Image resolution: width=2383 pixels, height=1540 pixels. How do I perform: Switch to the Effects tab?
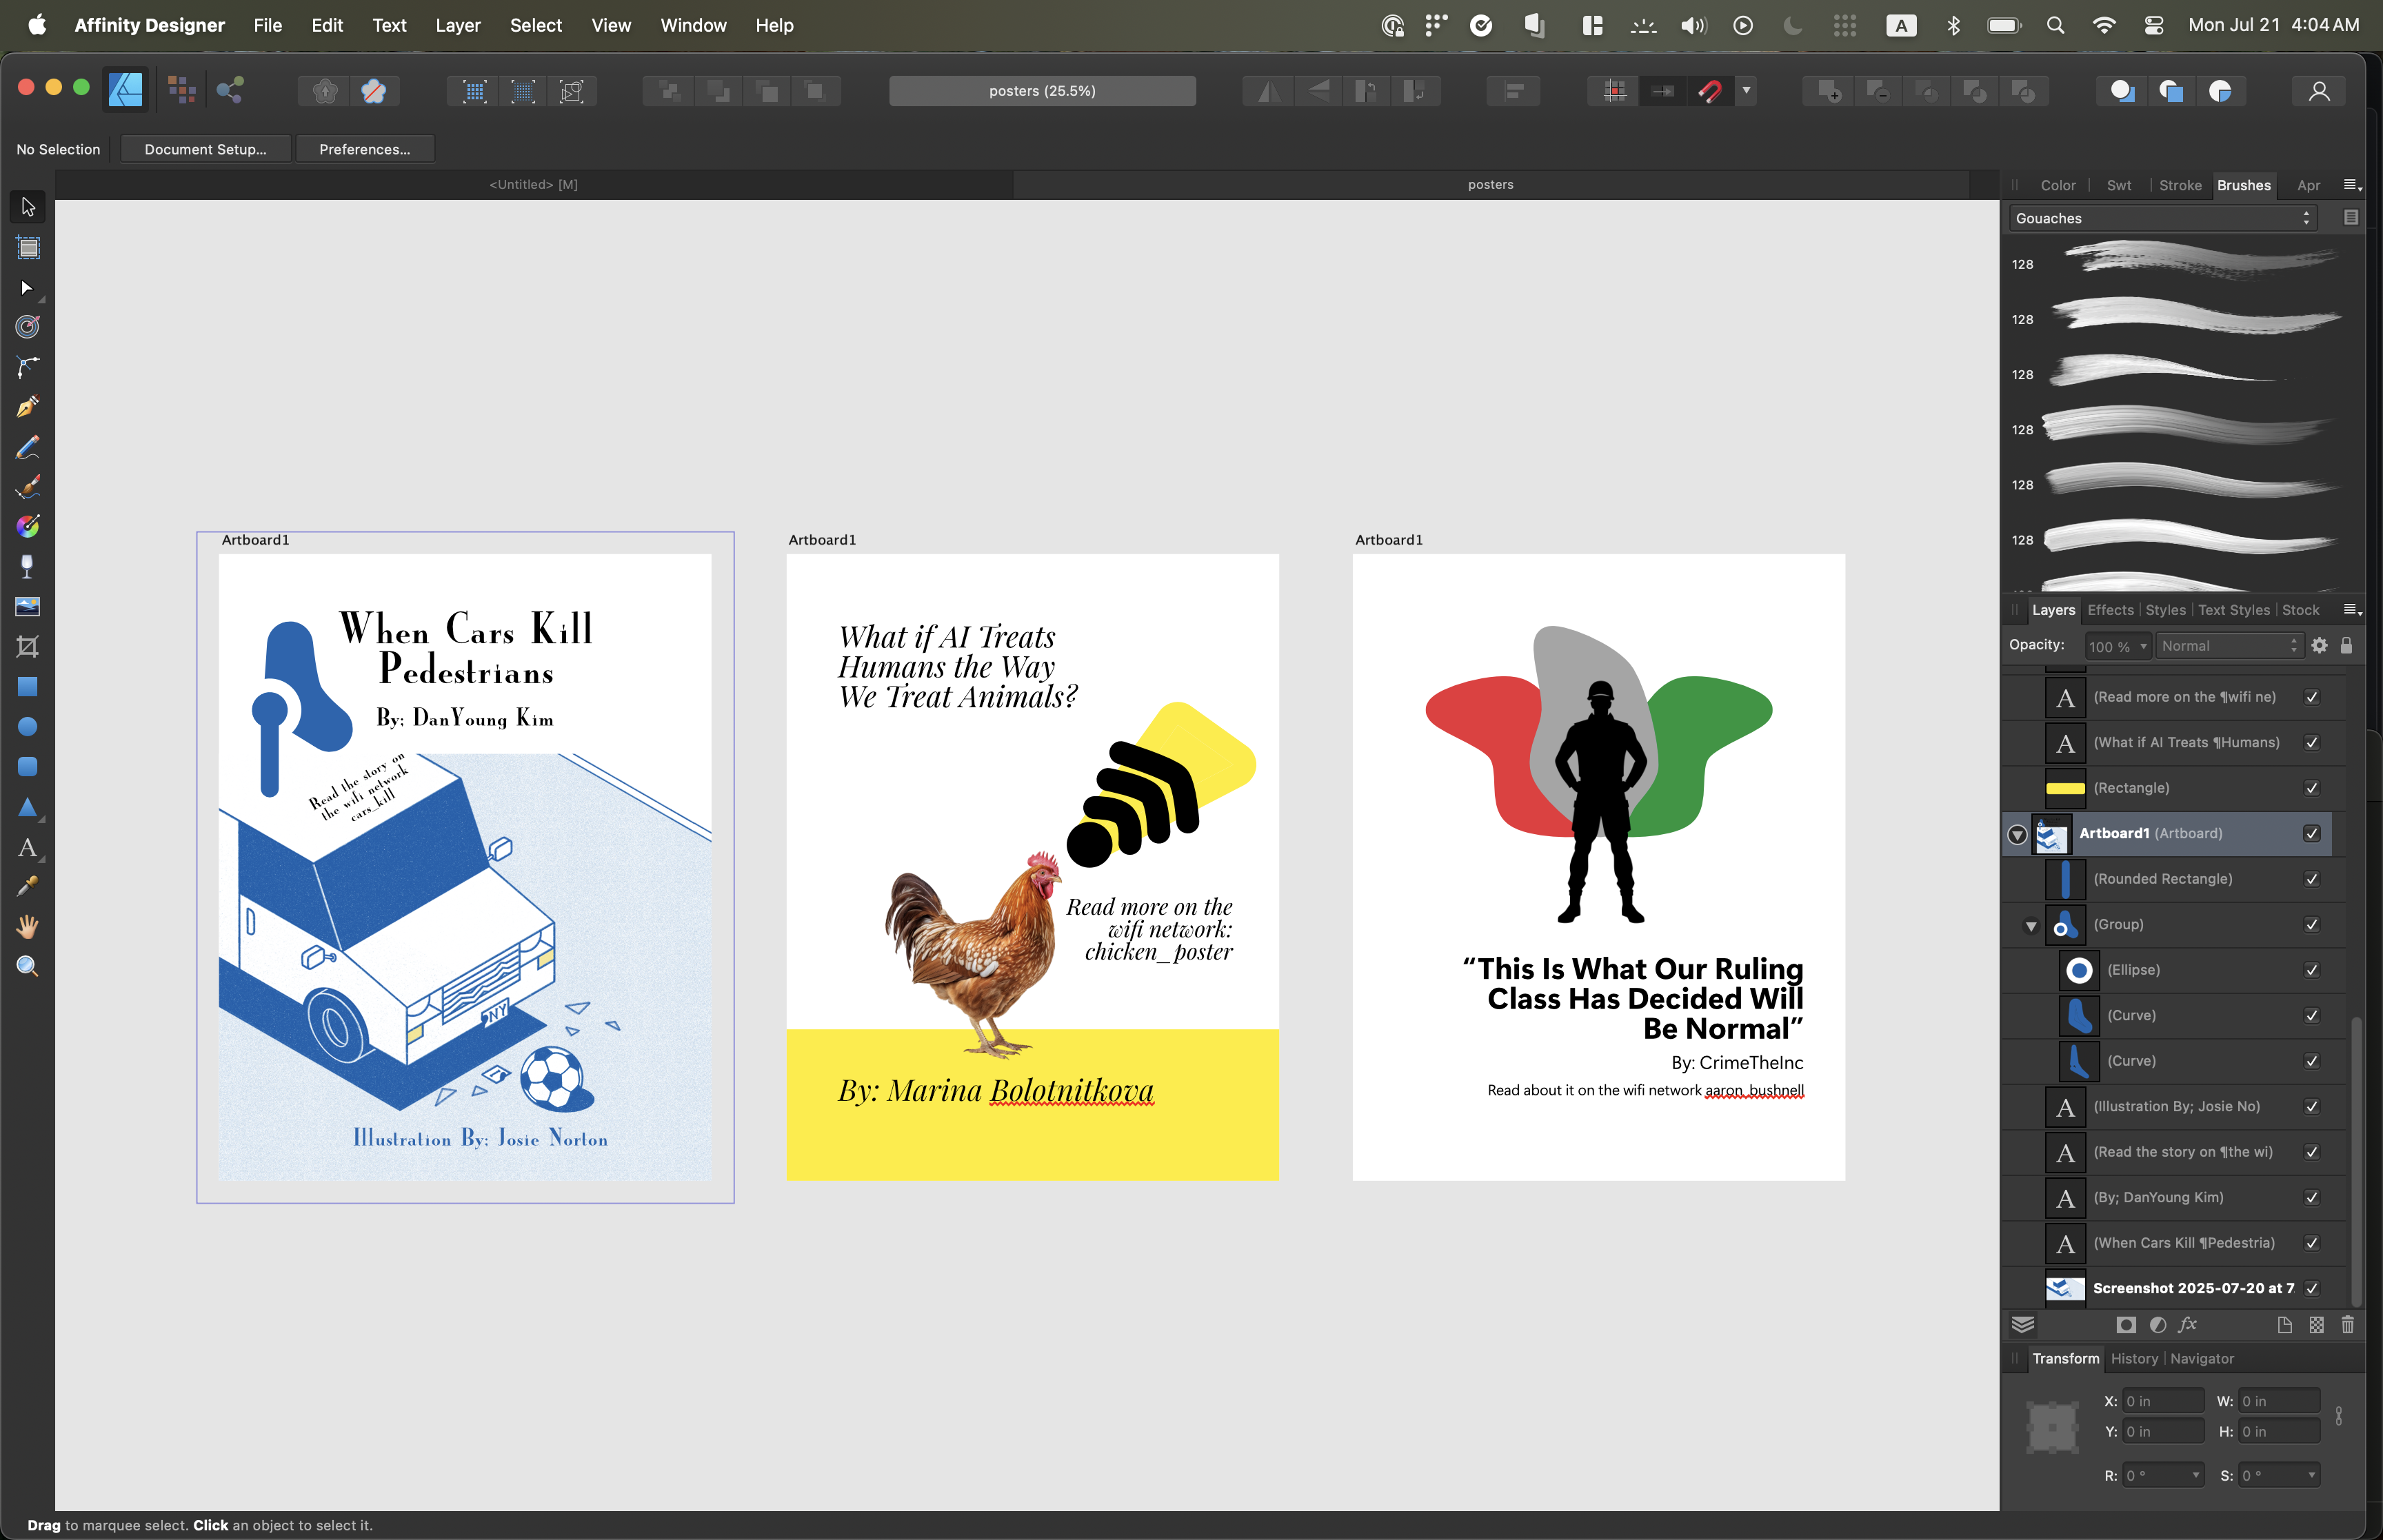pyautogui.click(x=2110, y=610)
